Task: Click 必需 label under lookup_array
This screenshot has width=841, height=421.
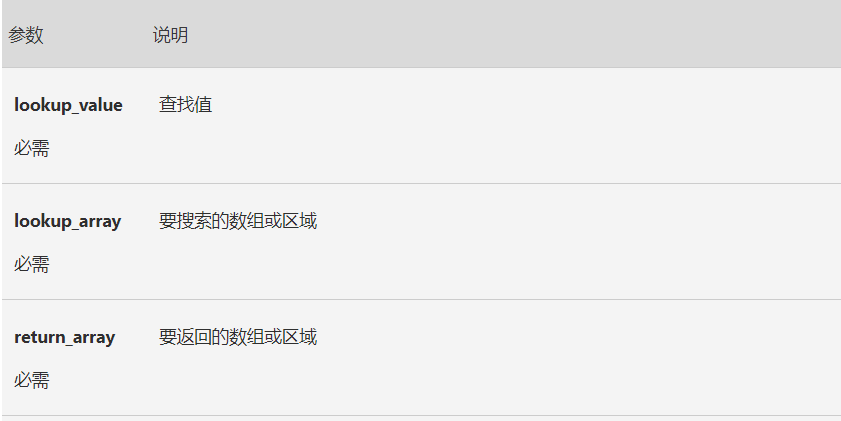Action: point(32,265)
